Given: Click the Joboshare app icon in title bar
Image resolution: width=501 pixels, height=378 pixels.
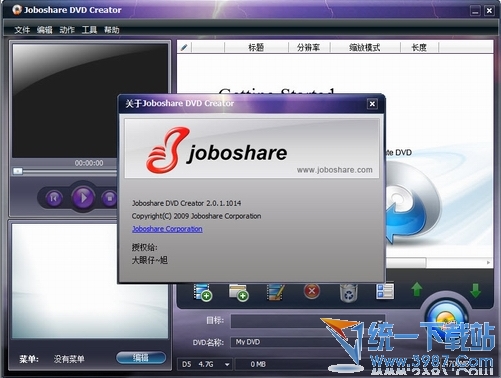Looking at the screenshot, I should pos(17,10).
